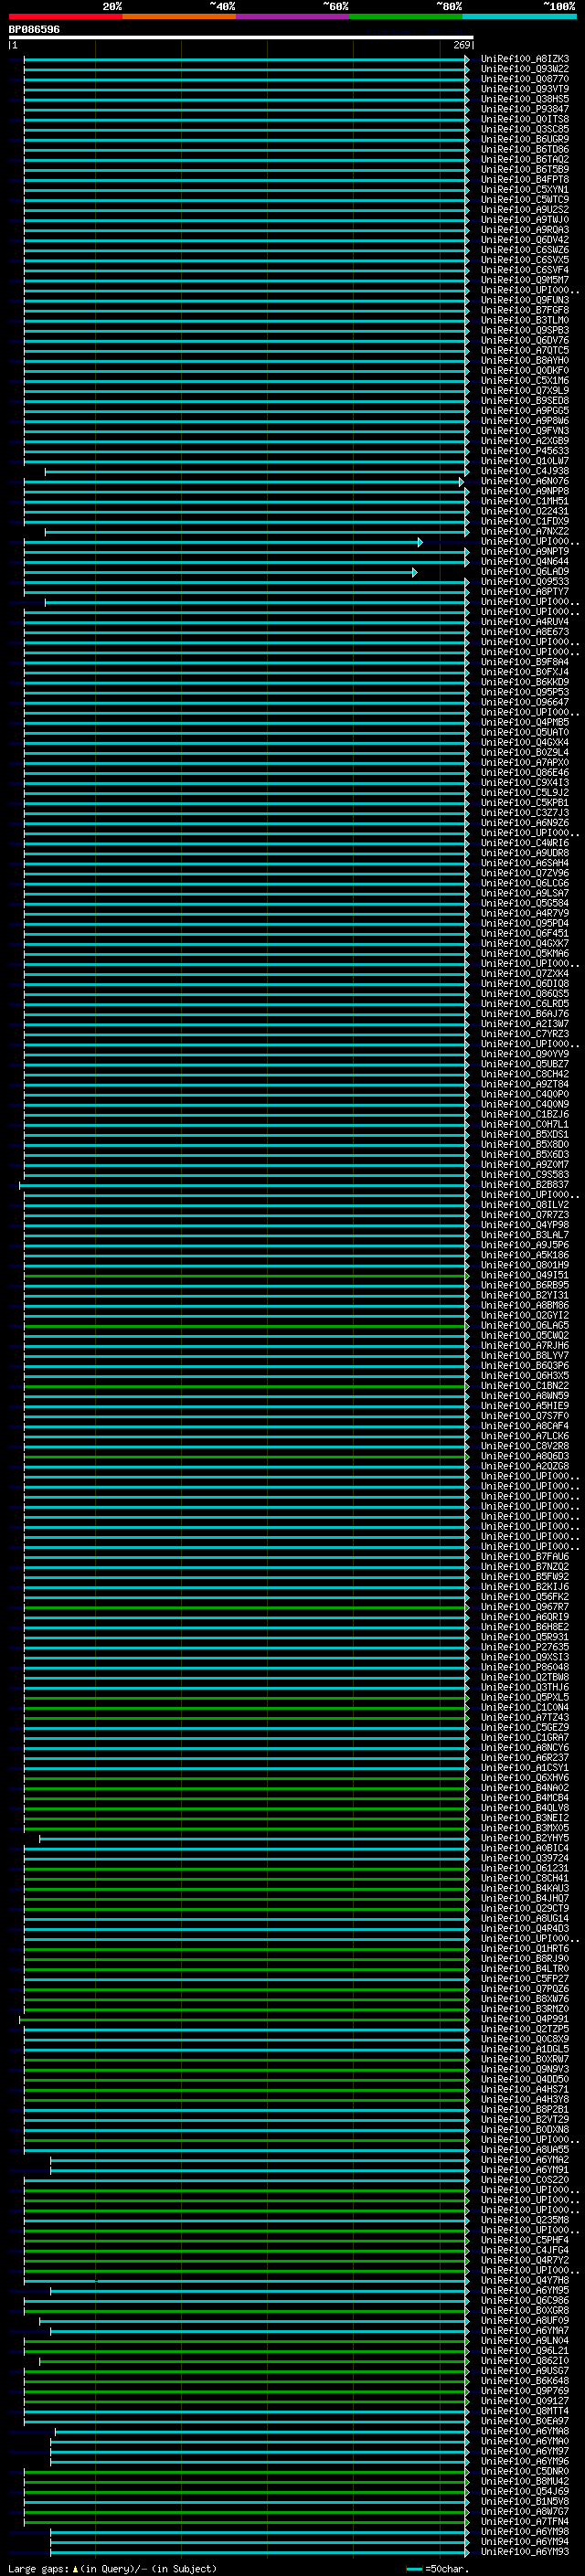Image resolution: width=585 pixels, height=2576 pixels.
Task: Select the UniRef100_A7NXZ2 label
Action: [x=525, y=532]
